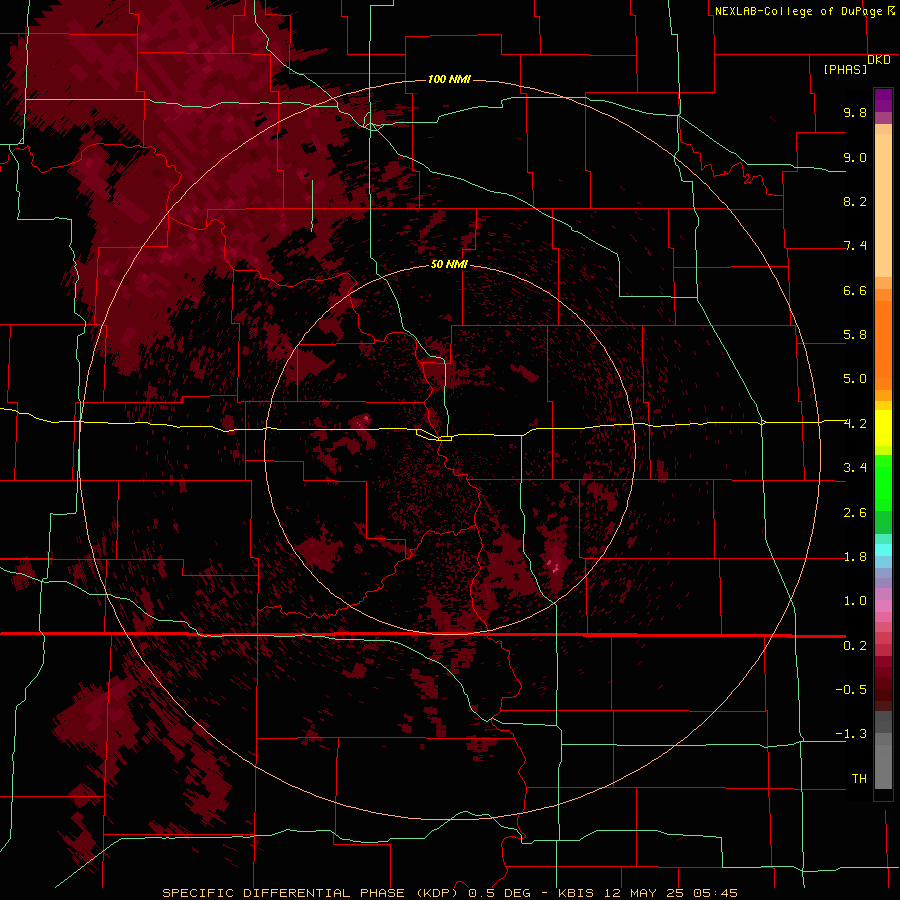Click the 1.0 value on color scale

coord(855,601)
